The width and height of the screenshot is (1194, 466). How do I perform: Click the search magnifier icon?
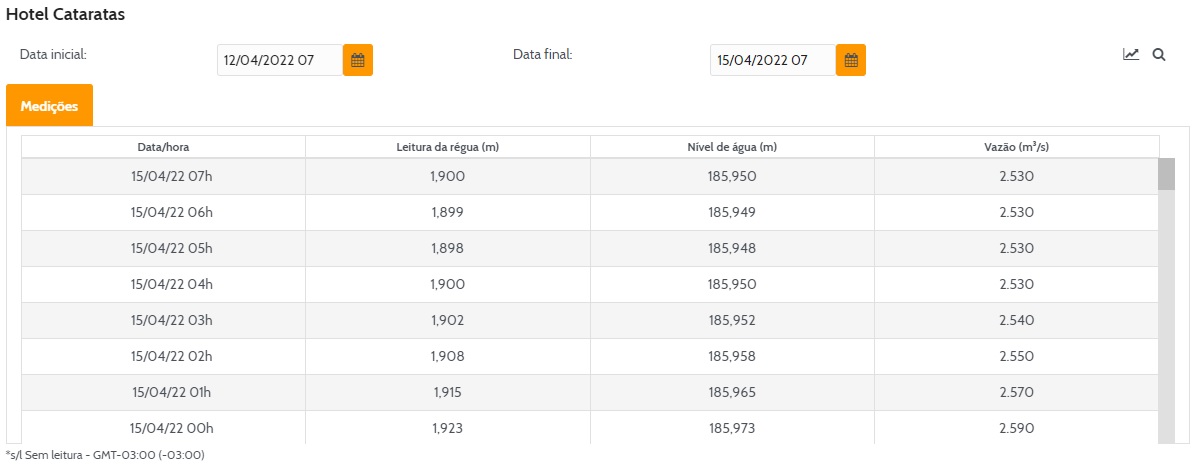(x=1159, y=55)
